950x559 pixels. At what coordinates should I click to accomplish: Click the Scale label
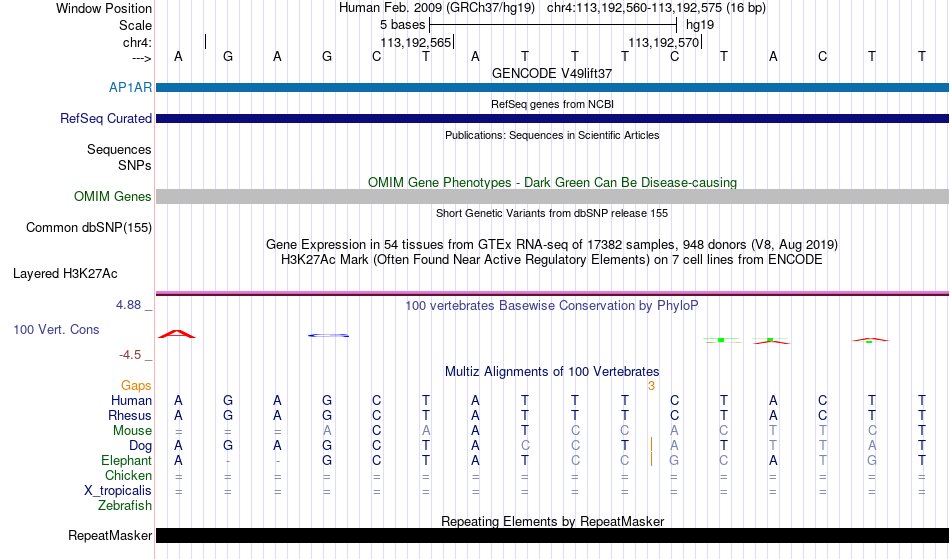pyautogui.click(x=136, y=25)
